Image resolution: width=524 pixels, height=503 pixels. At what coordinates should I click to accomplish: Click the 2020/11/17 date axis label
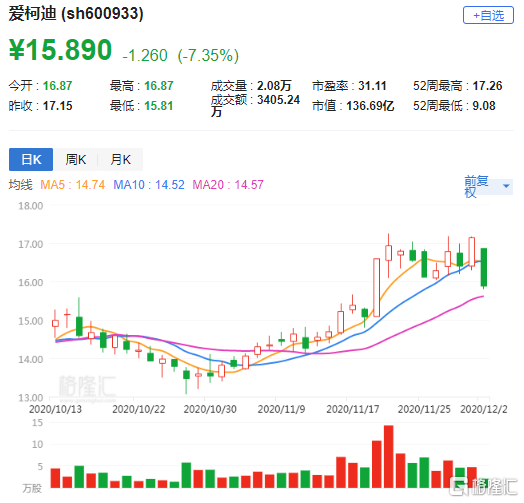353,409
